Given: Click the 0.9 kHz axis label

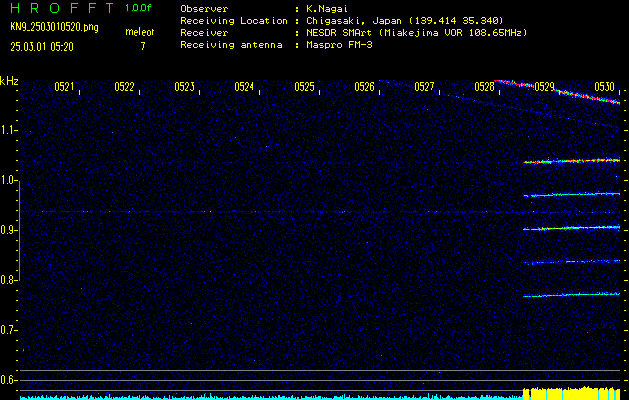Looking at the screenshot, I should (x=8, y=230).
